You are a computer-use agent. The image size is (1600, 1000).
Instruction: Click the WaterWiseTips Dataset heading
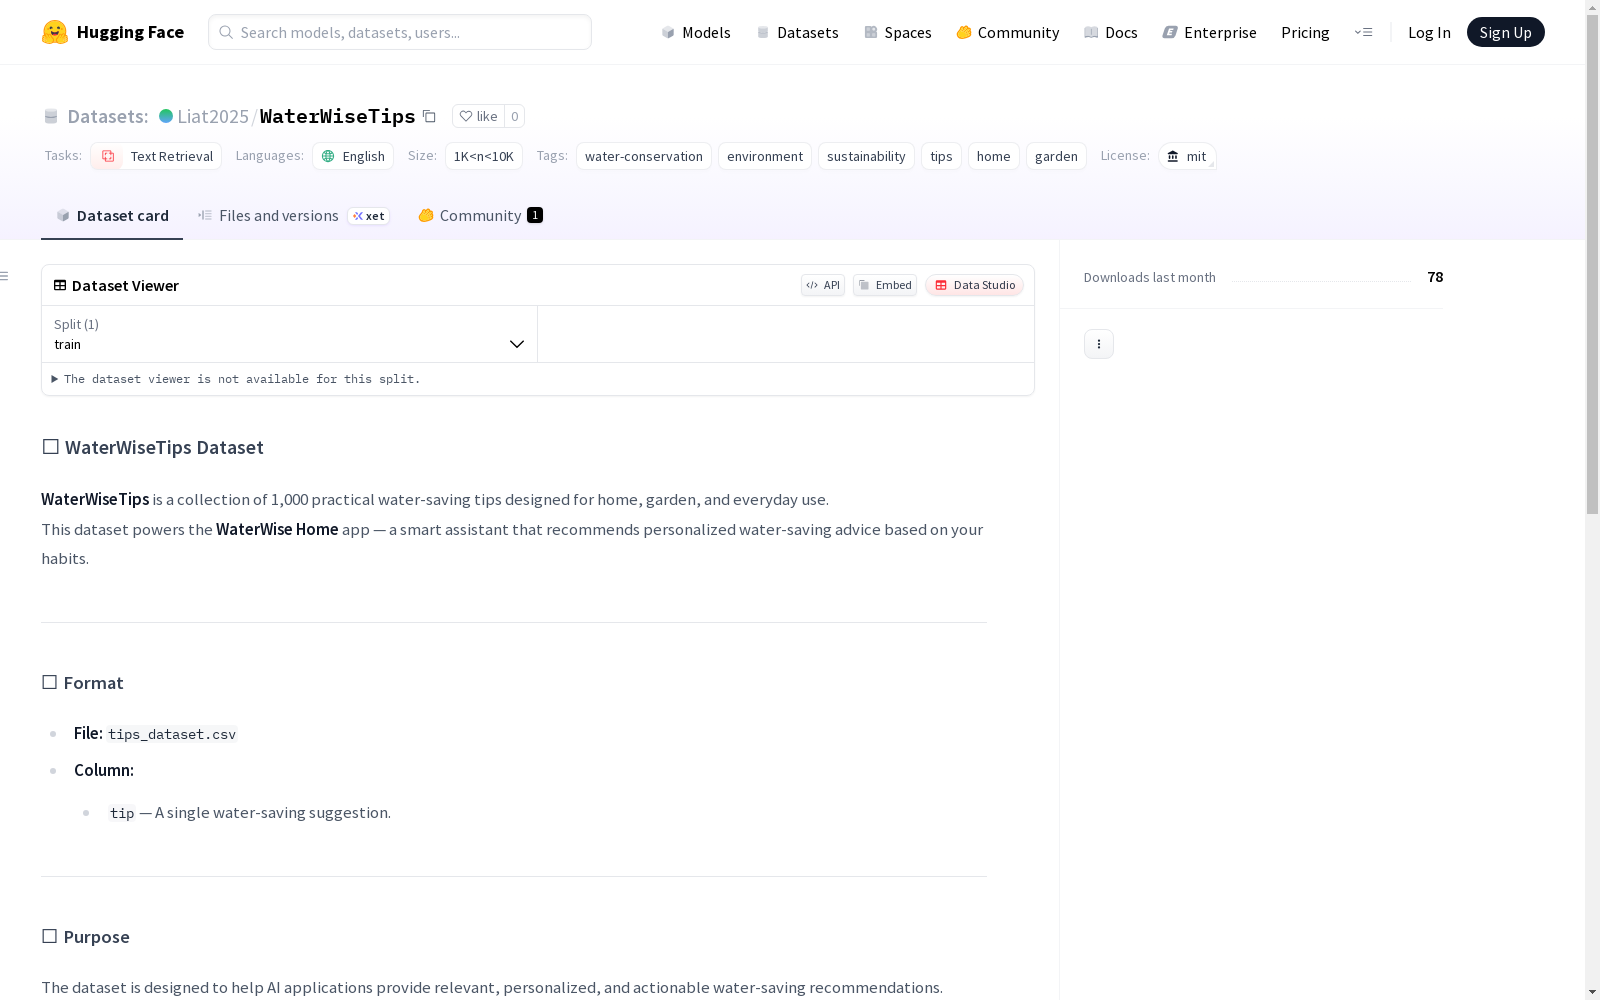[x=153, y=447]
